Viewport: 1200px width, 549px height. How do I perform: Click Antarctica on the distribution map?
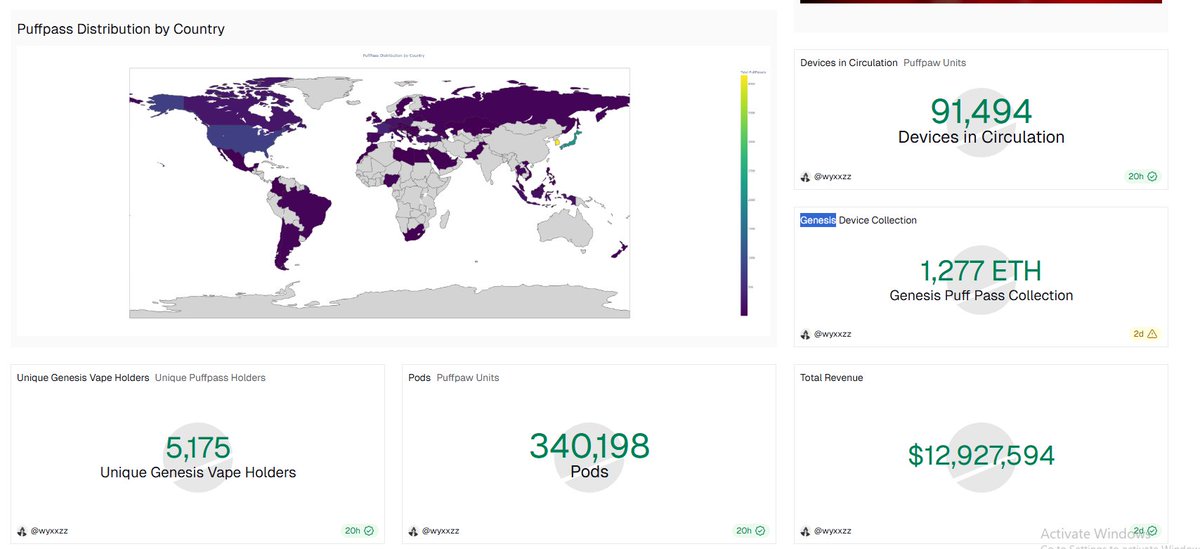pos(380,300)
